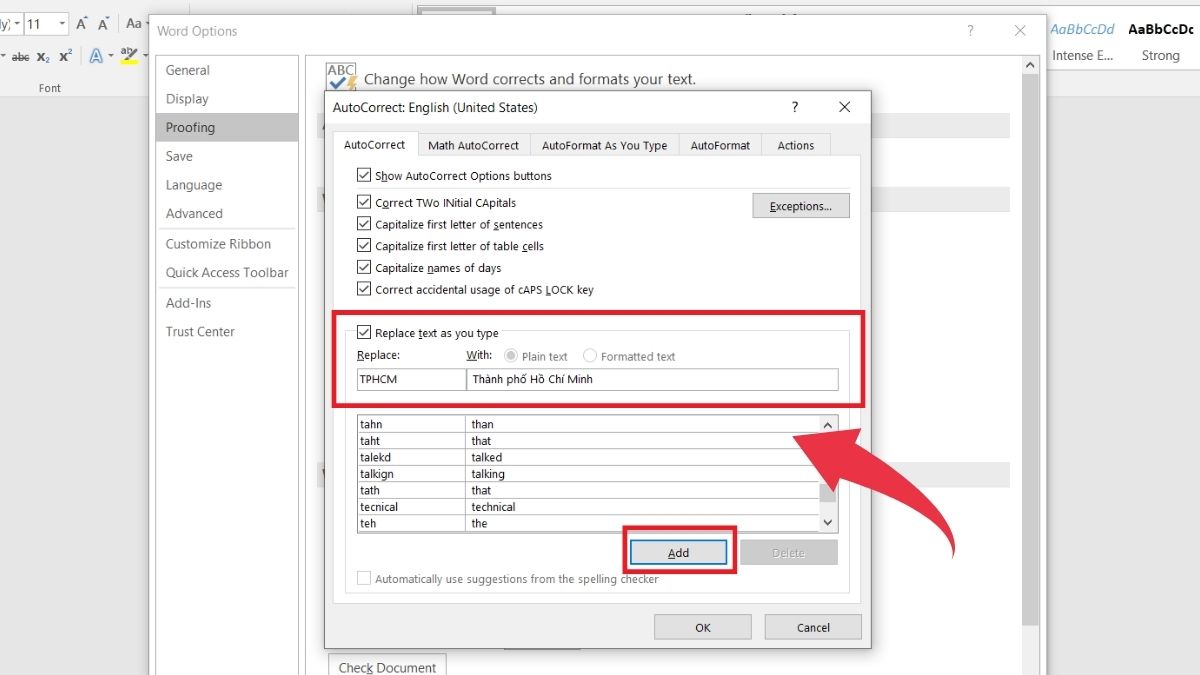Select the 'tath' entry row
This screenshot has width=1200, height=675.
coord(588,490)
